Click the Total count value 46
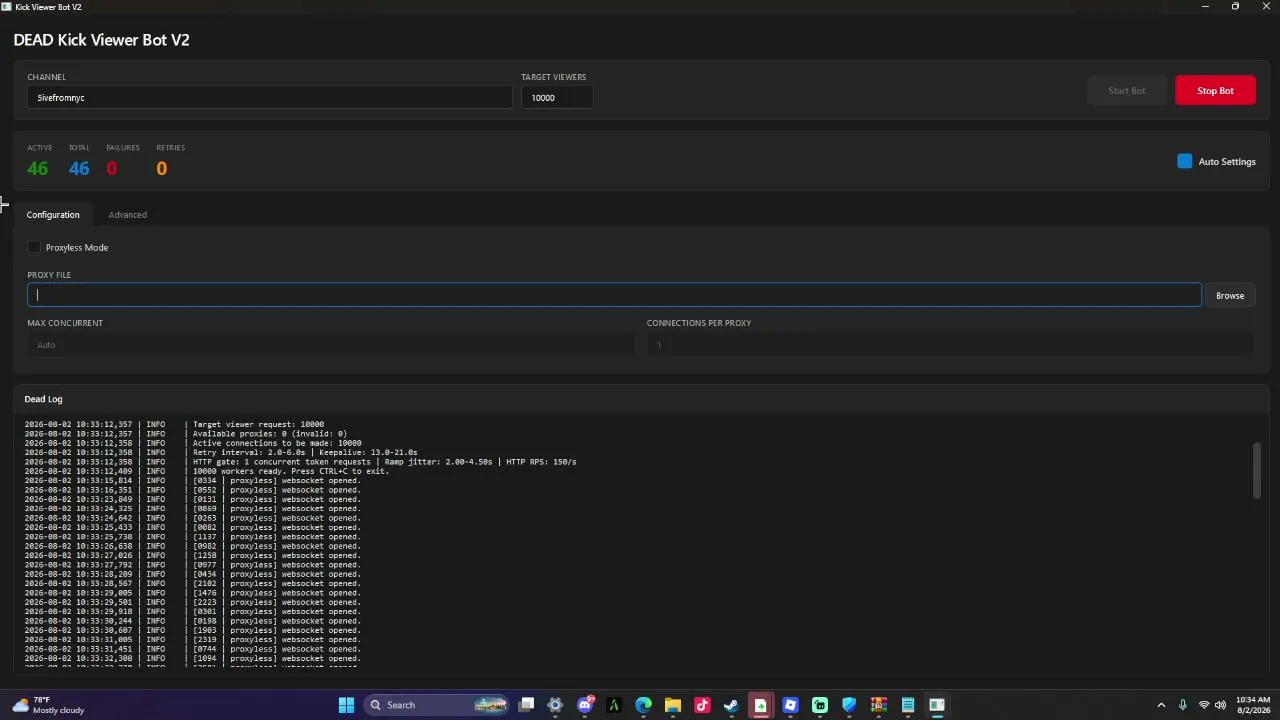 click(79, 168)
